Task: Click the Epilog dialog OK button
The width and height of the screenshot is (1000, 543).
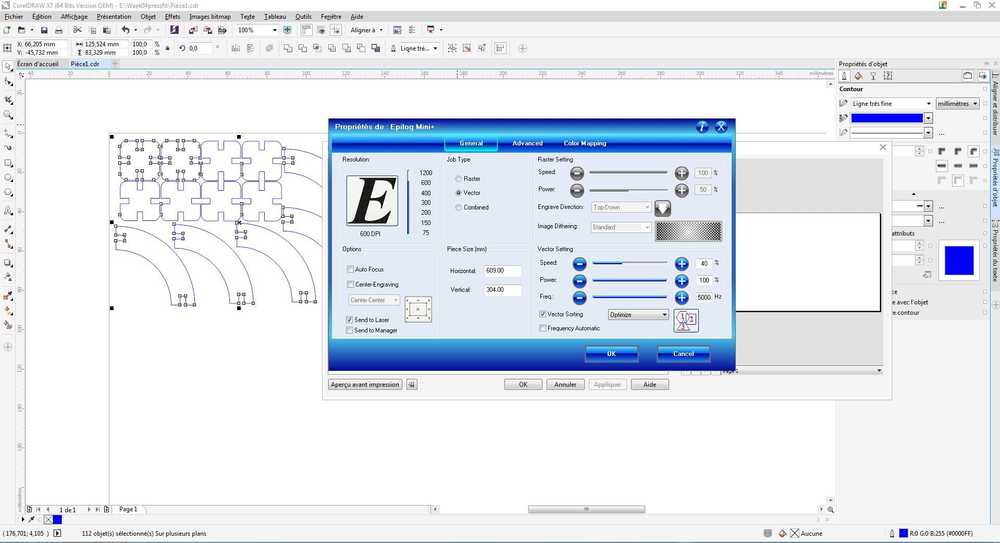Action: click(x=612, y=354)
